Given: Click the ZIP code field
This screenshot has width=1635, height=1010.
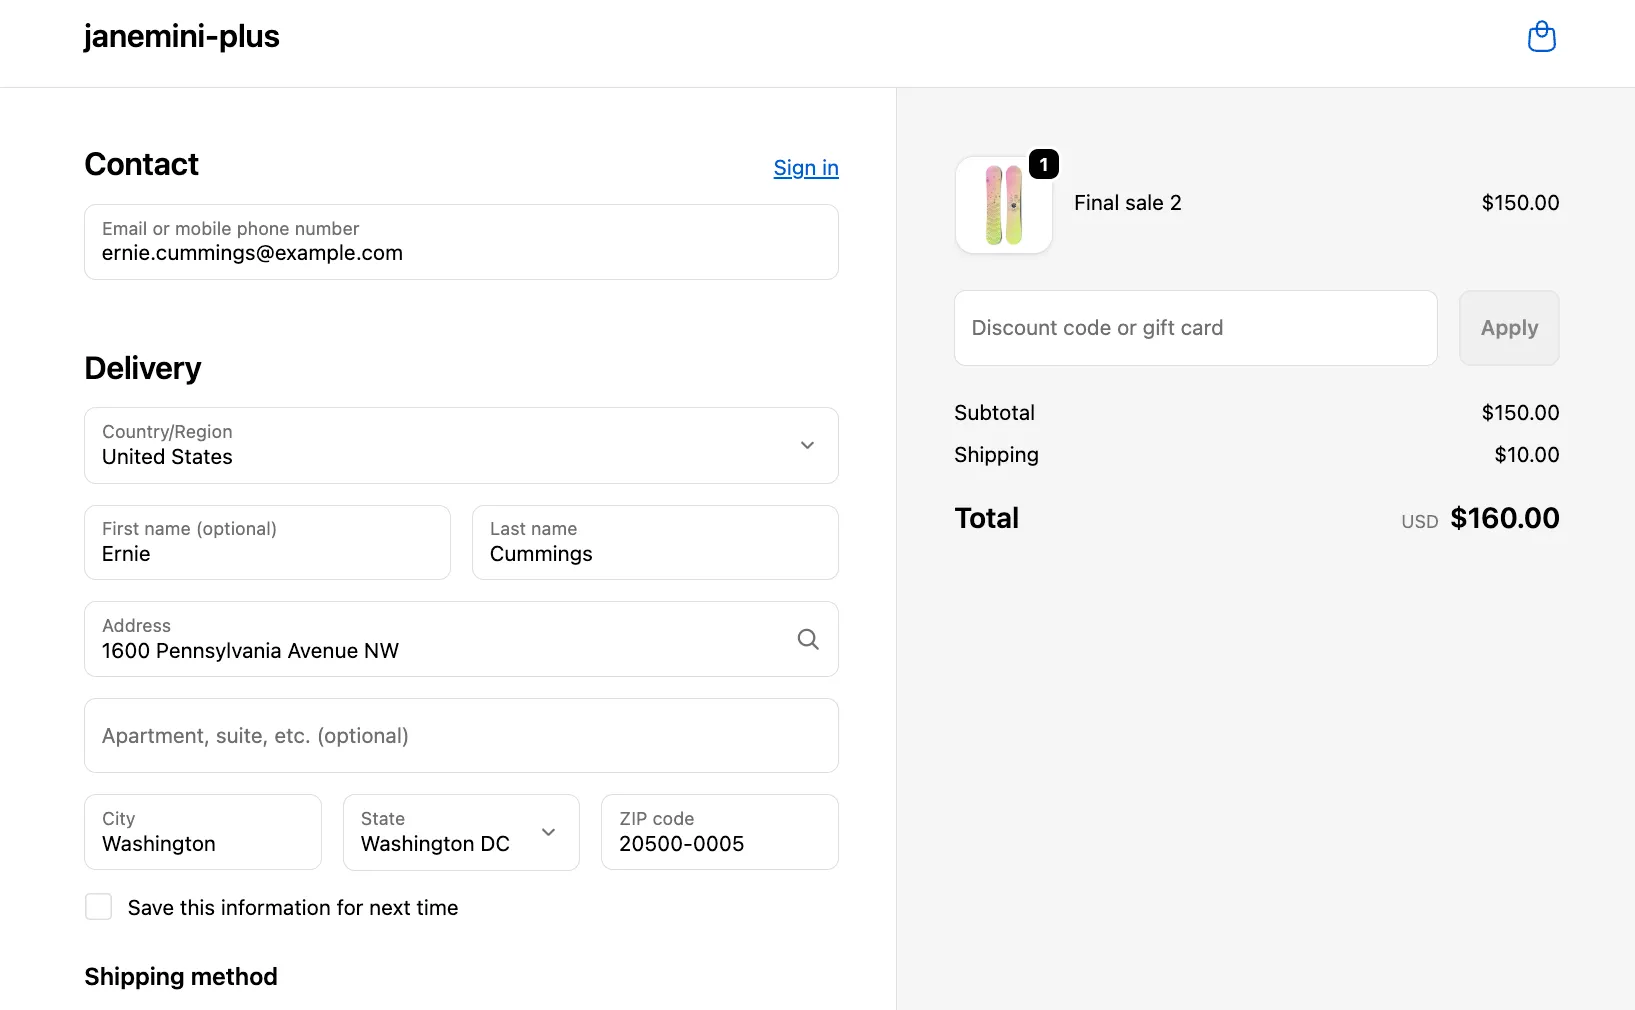Looking at the screenshot, I should coord(719,833).
